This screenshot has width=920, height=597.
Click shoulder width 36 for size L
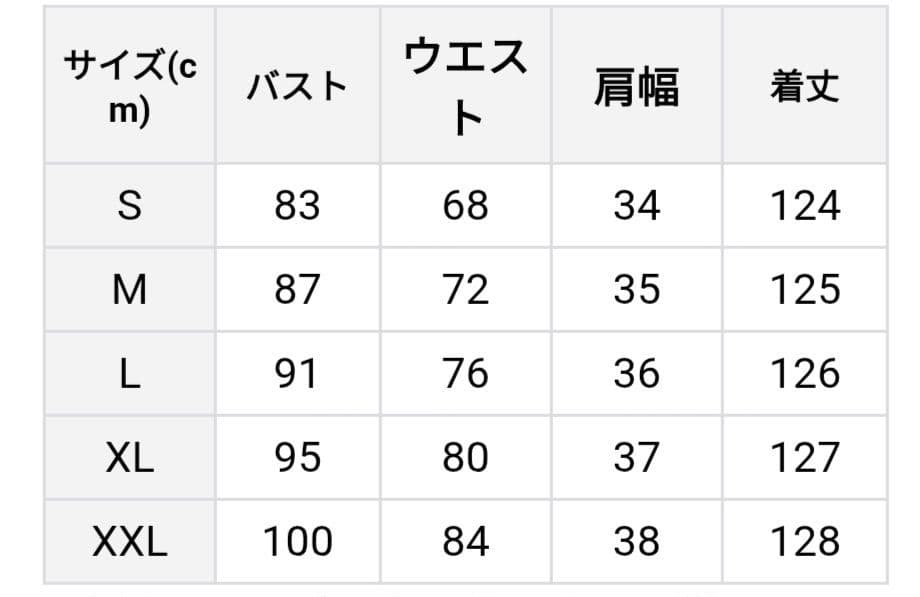[636, 374]
